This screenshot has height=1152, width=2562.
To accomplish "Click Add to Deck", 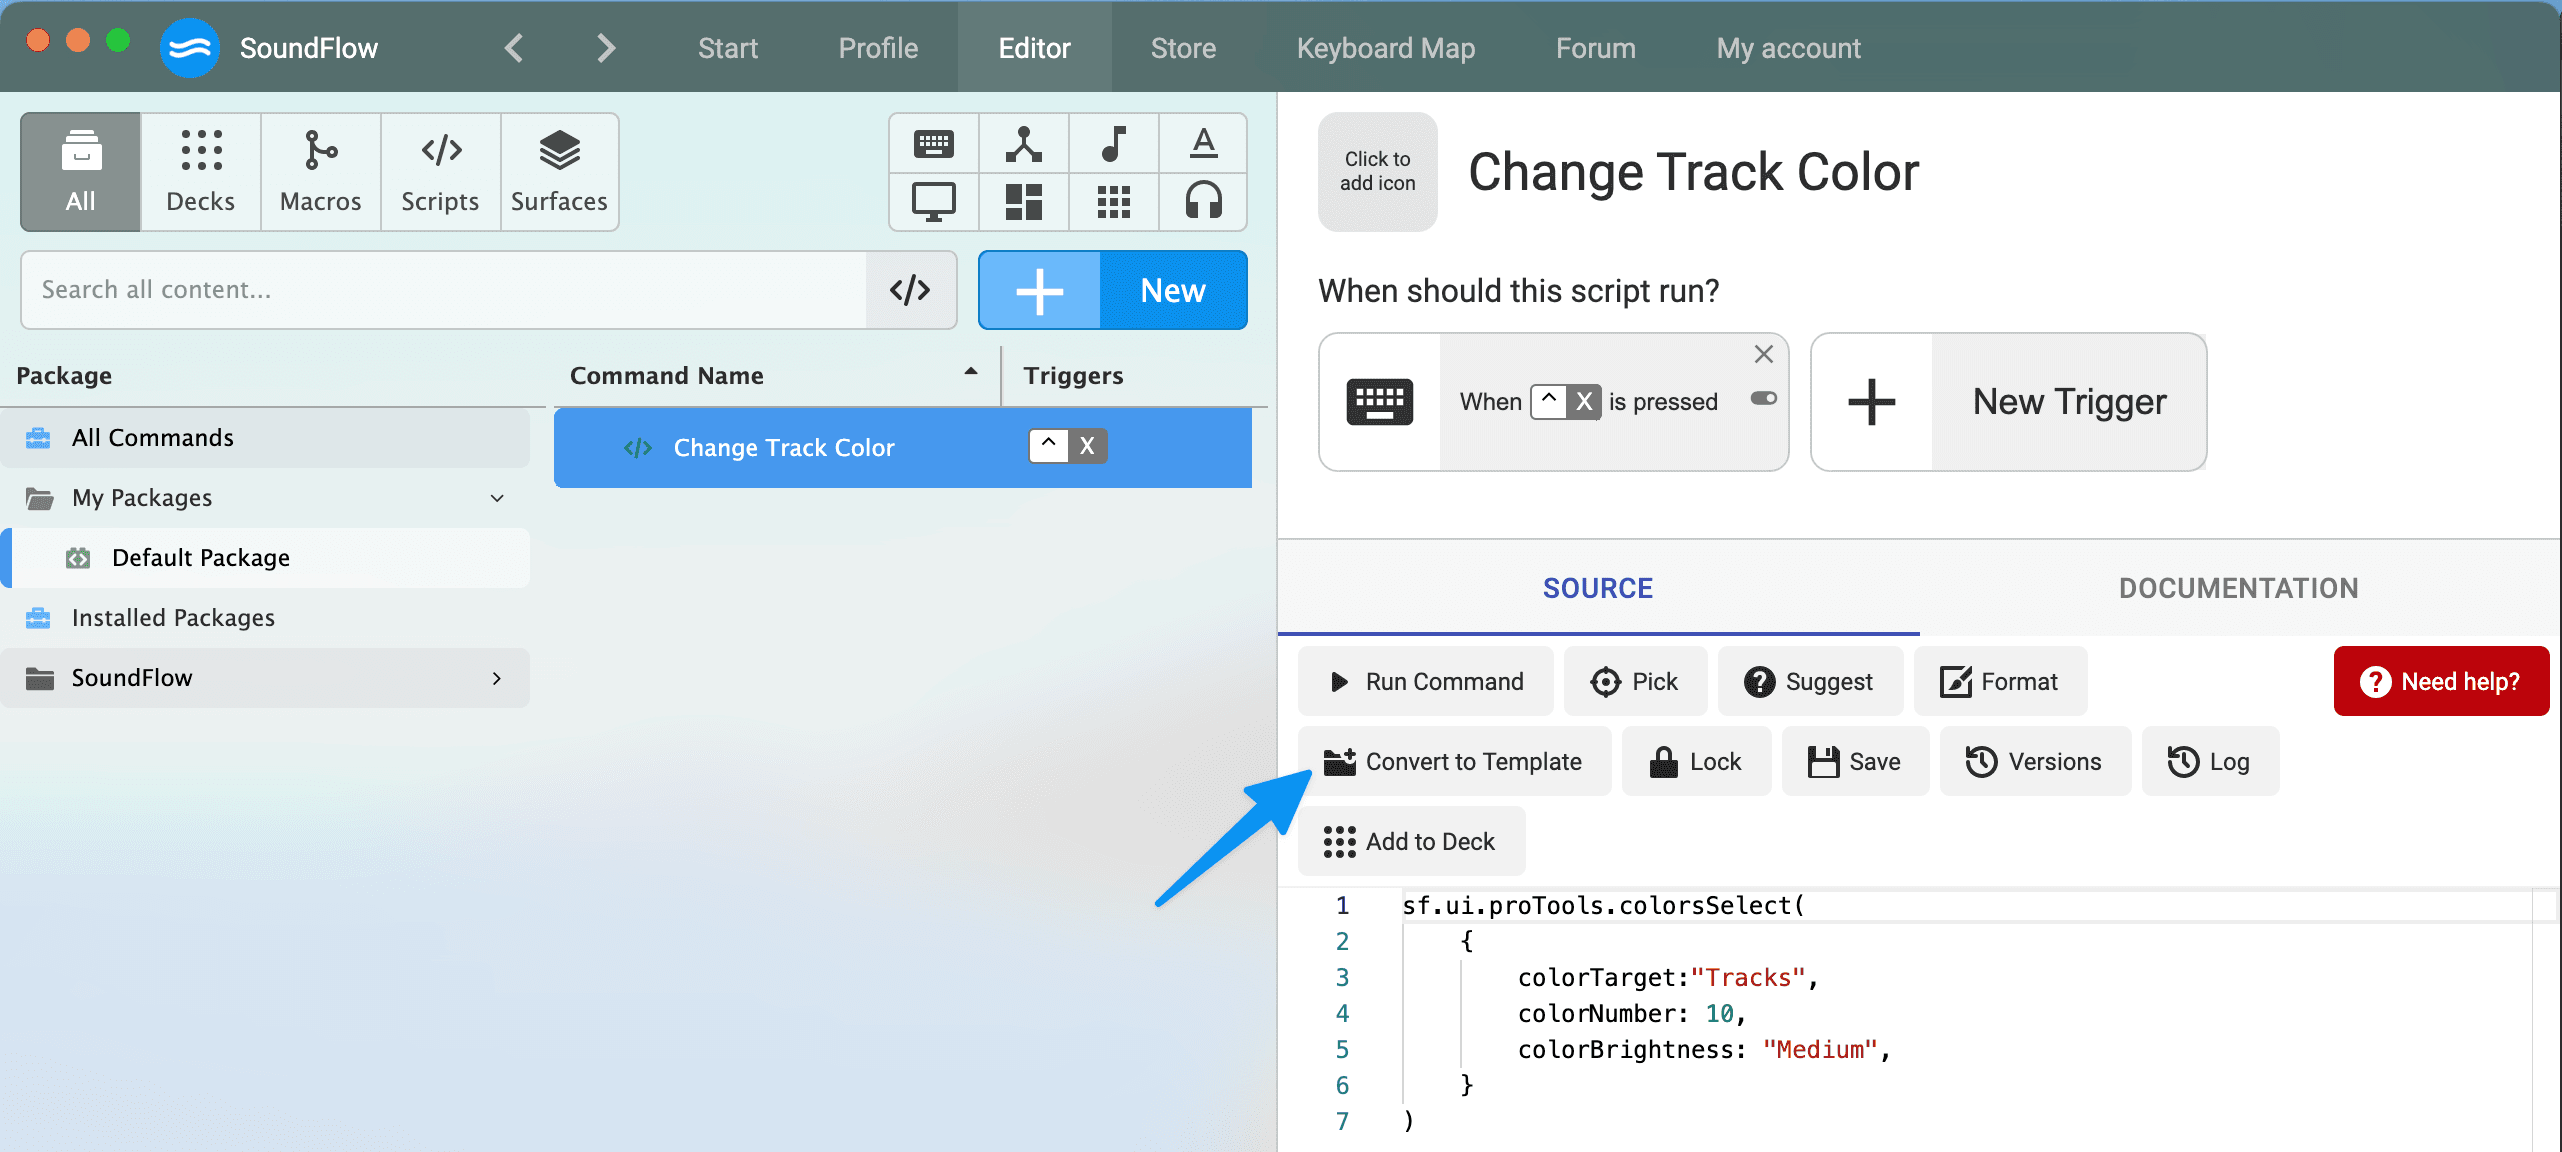I will (1411, 842).
